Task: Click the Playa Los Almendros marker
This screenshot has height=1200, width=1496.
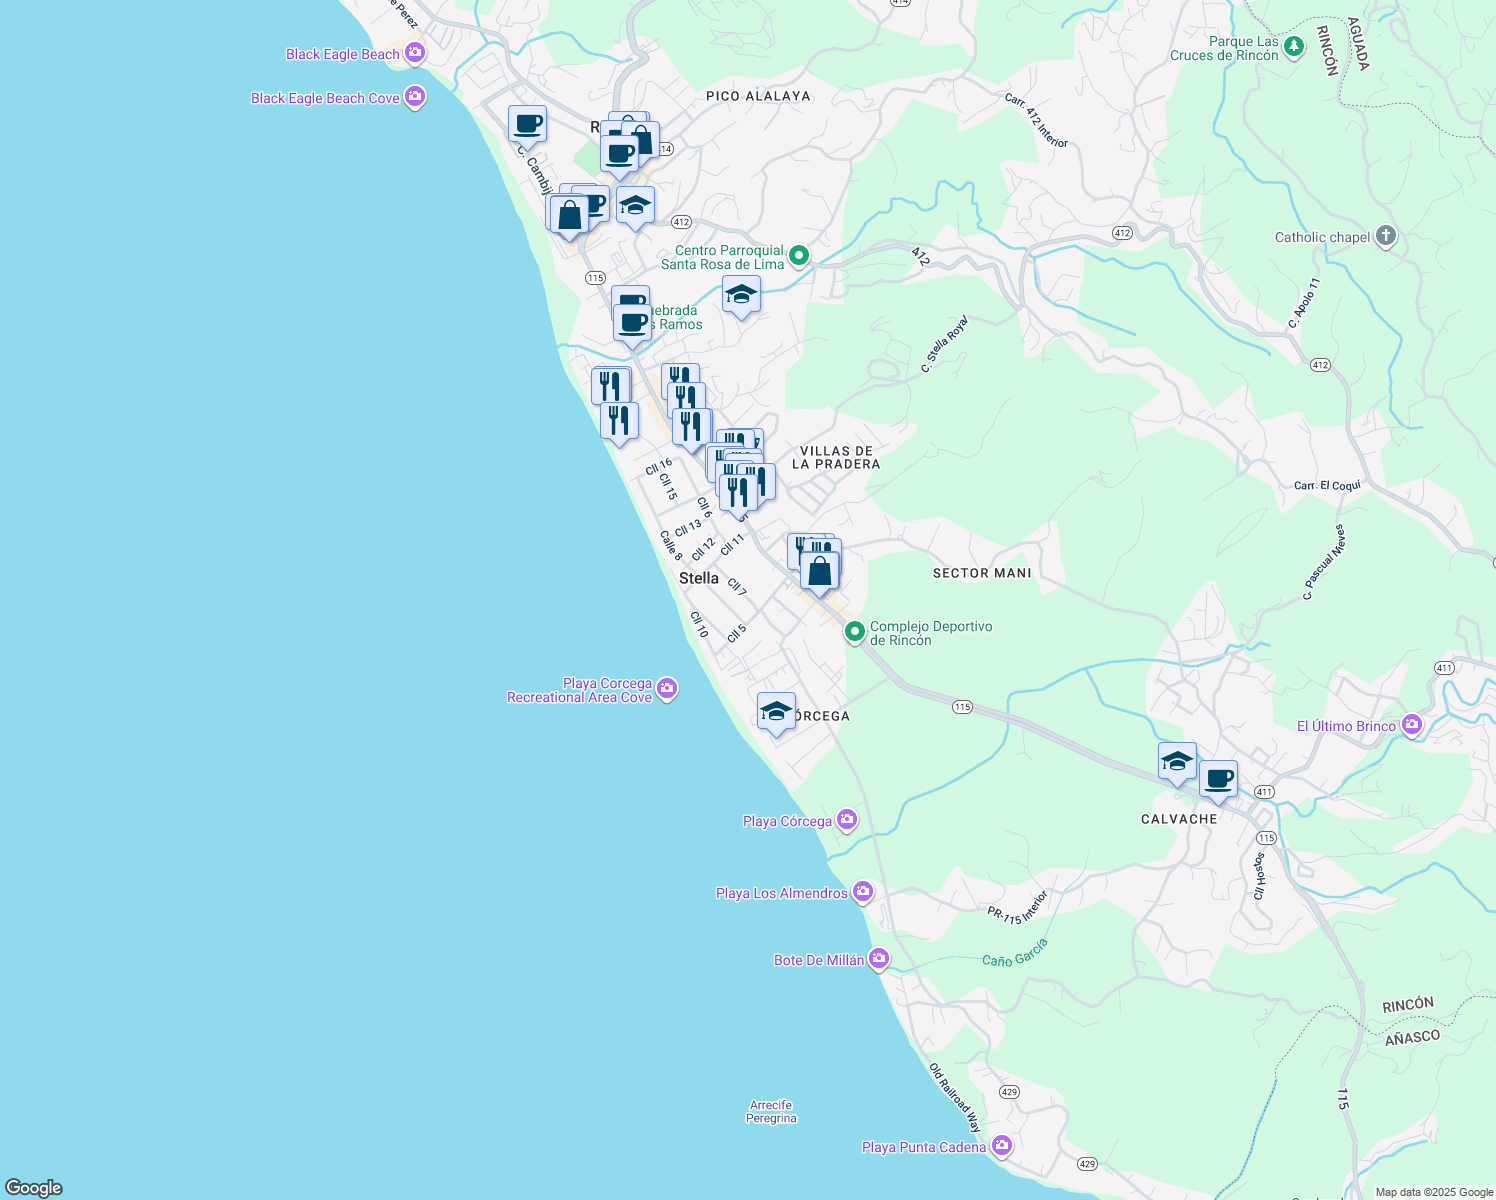Action: click(x=862, y=891)
